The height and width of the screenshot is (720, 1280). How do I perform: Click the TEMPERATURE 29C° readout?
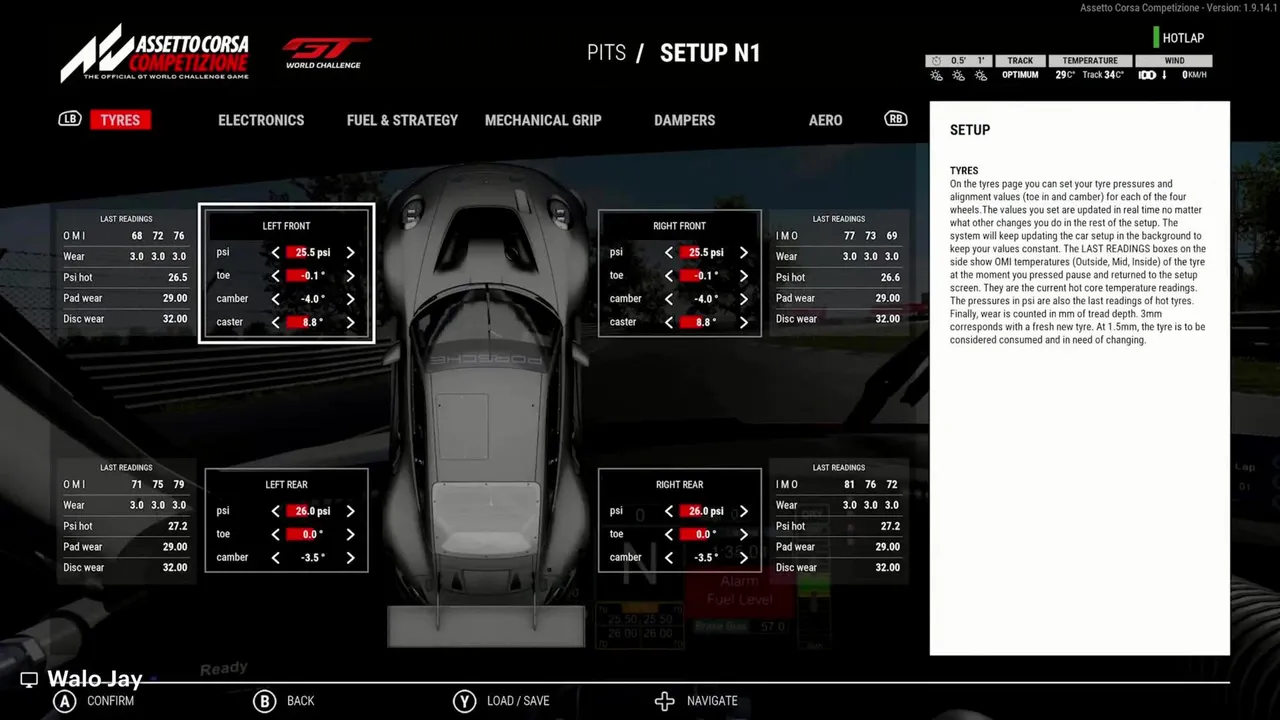pos(1065,75)
